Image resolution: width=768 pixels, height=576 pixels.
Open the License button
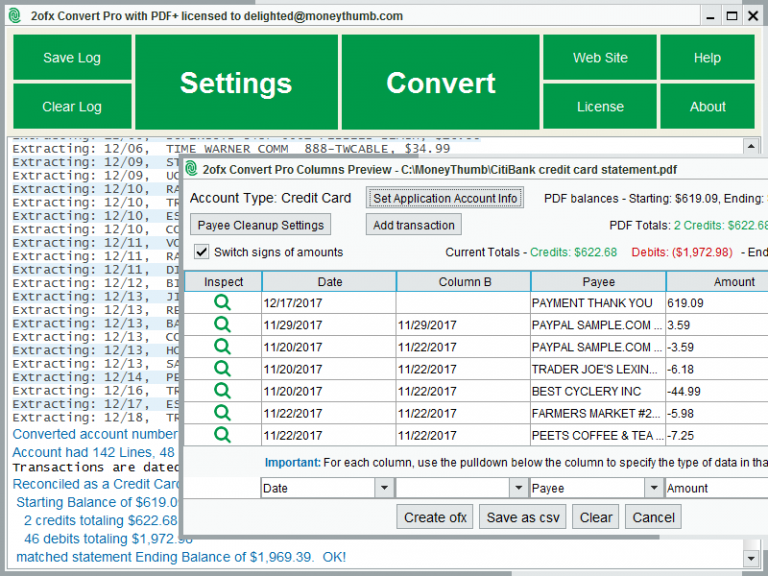pyautogui.click(x=600, y=106)
